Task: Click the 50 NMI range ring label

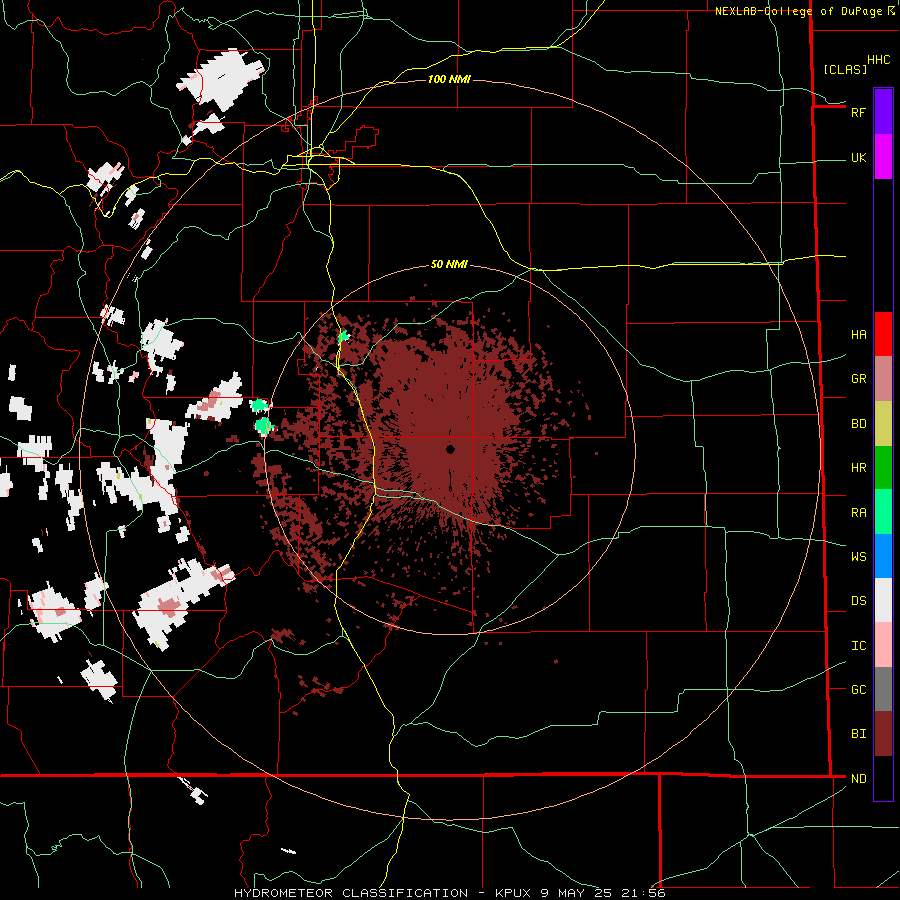Action: pos(449,264)
